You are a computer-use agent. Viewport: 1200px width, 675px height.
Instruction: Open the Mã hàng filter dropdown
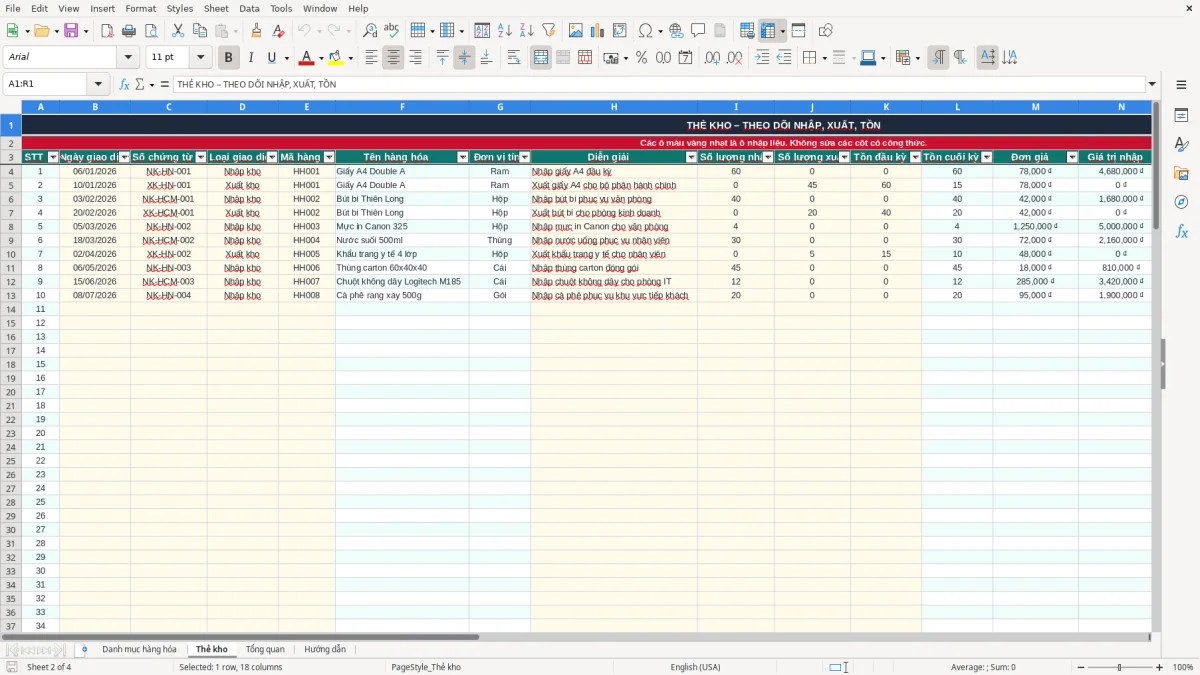(x=329, y=158)
